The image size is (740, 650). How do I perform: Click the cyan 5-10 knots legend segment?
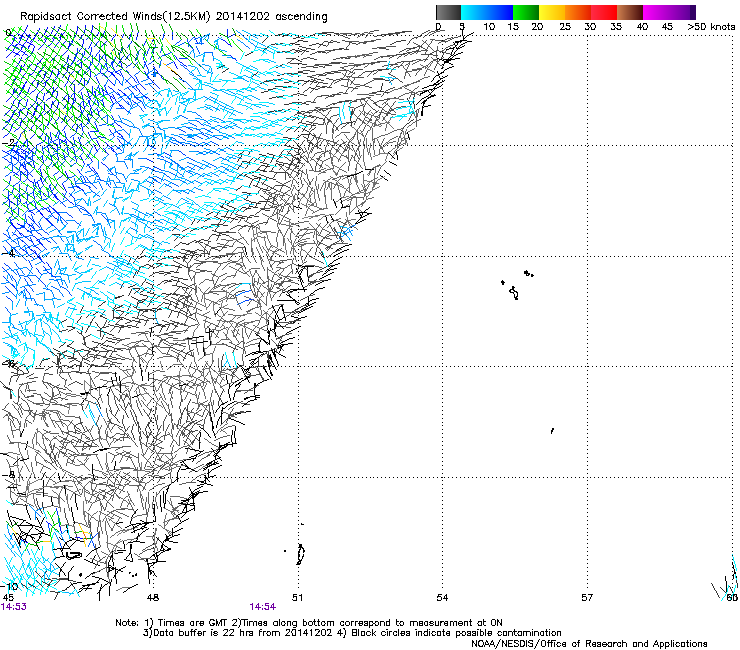click(x=474, y=12)
